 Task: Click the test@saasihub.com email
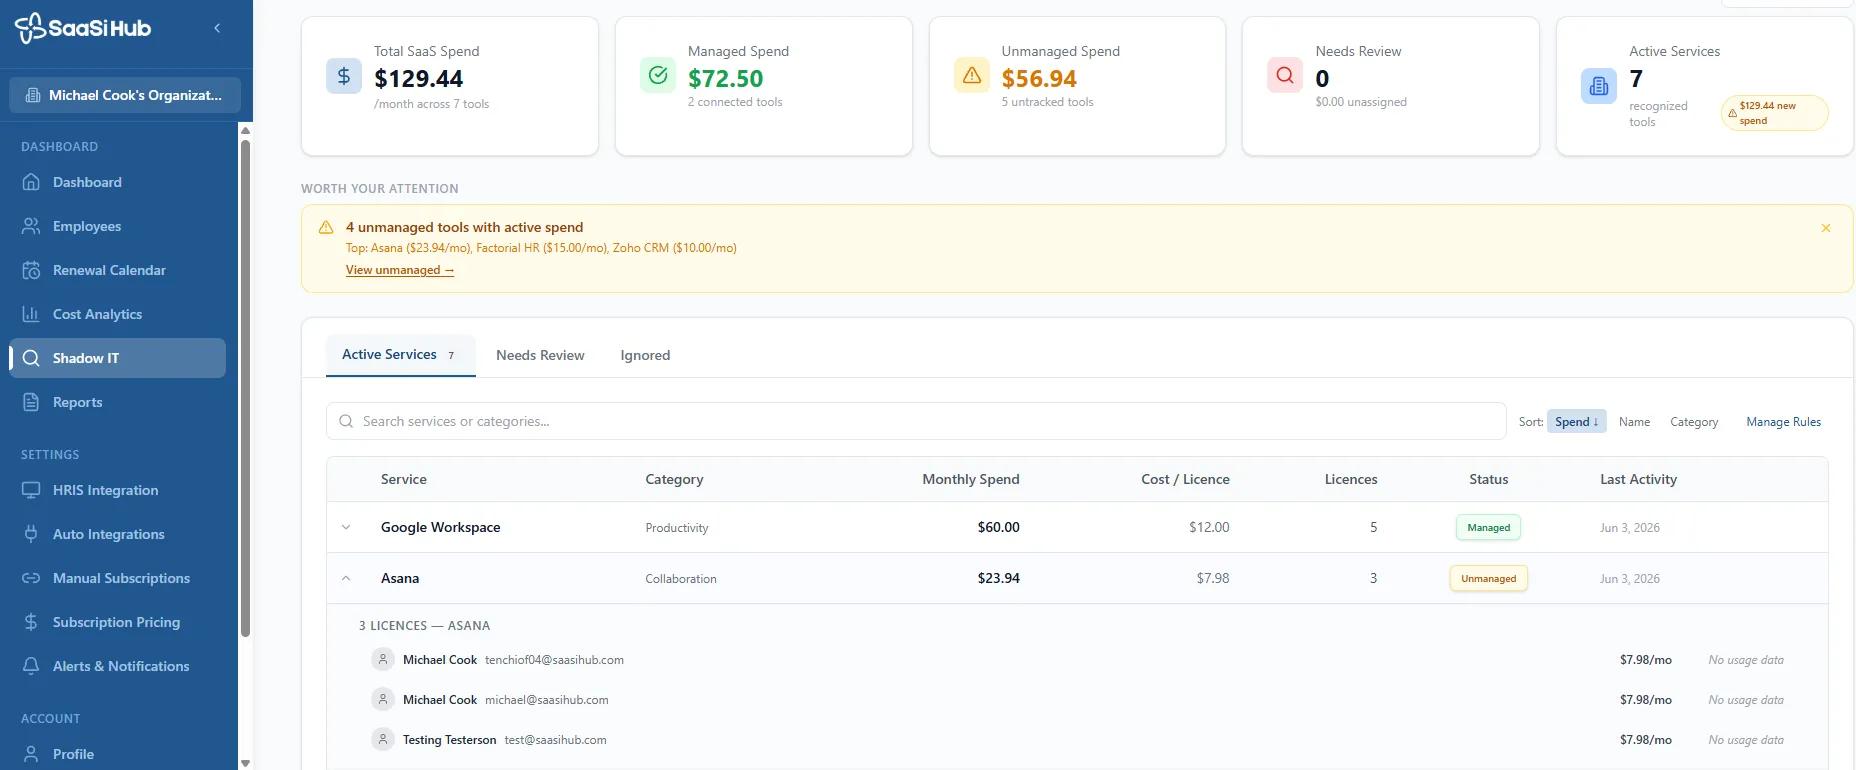[x=555, y=740]
